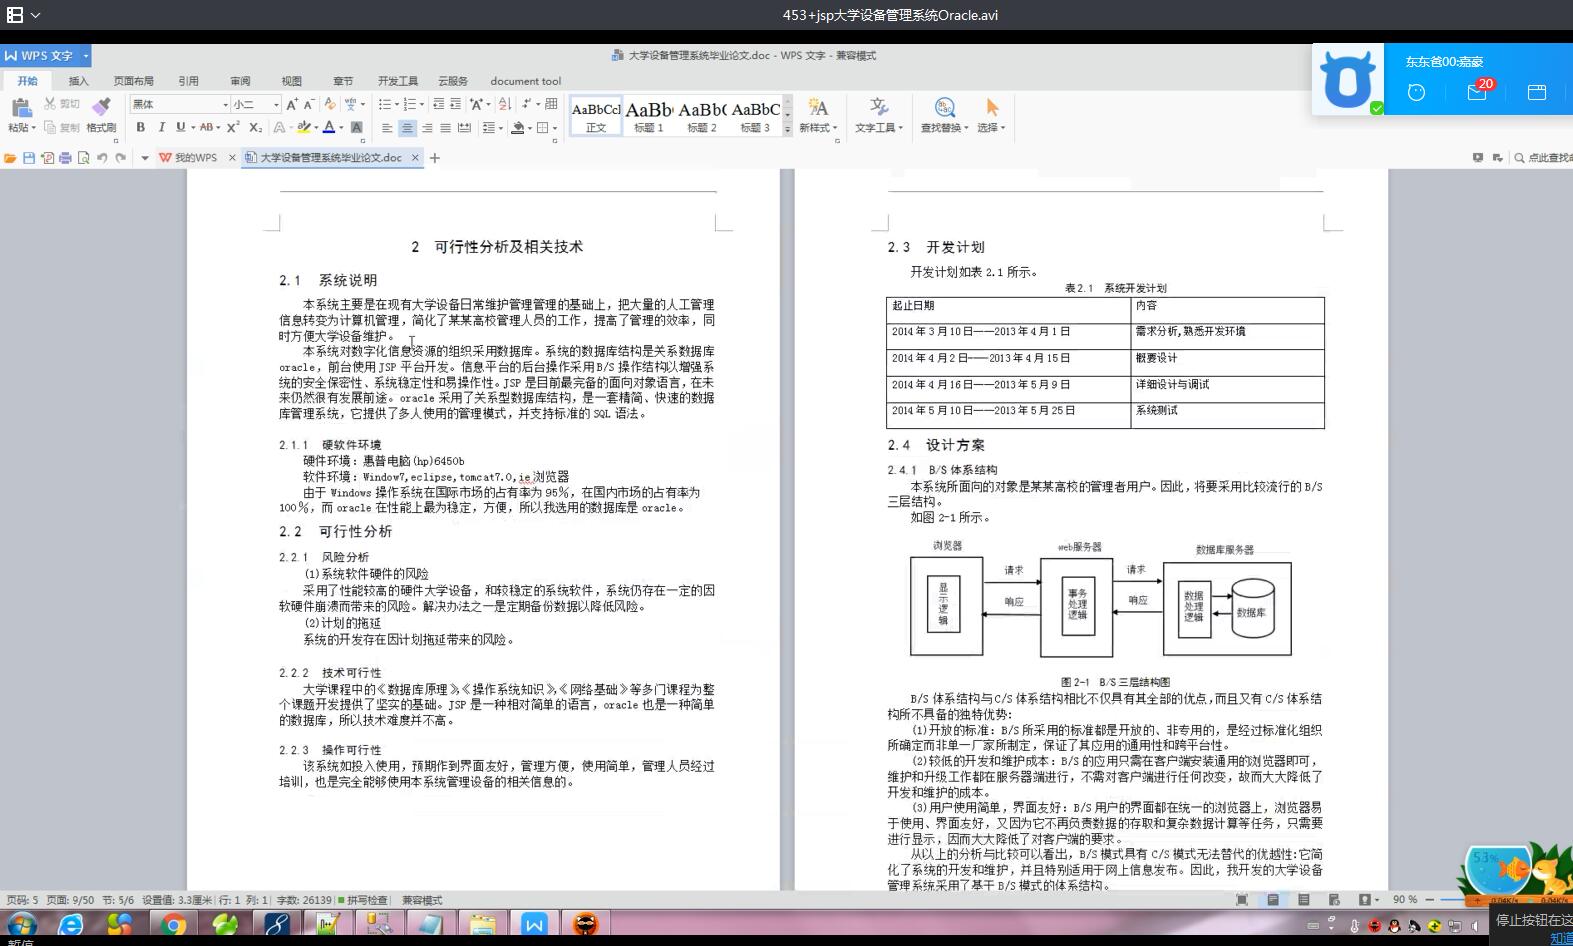The image size is (1573, 946).
Task: Click the sort A-Z icon
Action: coord(504,104)
